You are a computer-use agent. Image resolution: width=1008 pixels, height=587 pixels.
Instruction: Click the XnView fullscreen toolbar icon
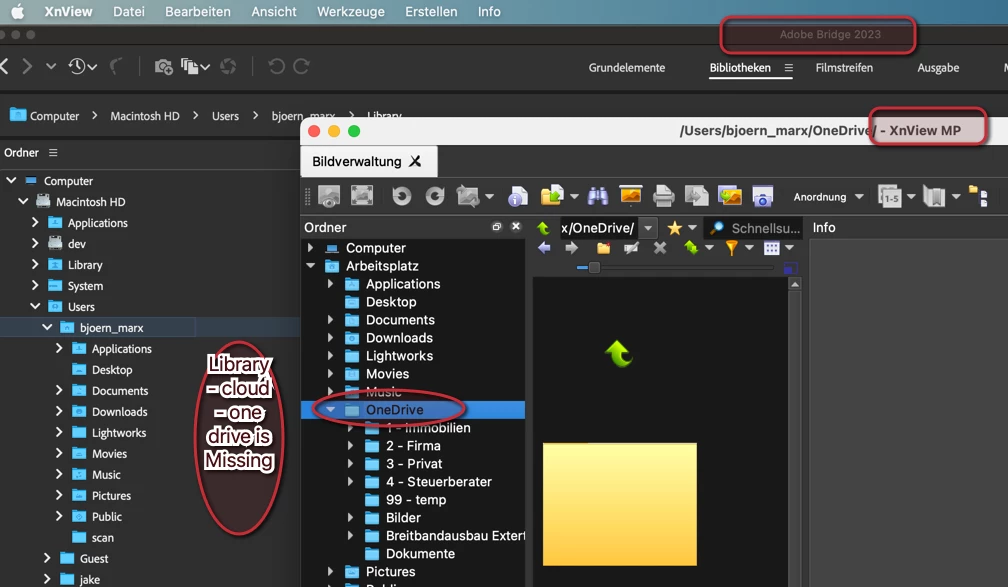[x=362, y=195]
